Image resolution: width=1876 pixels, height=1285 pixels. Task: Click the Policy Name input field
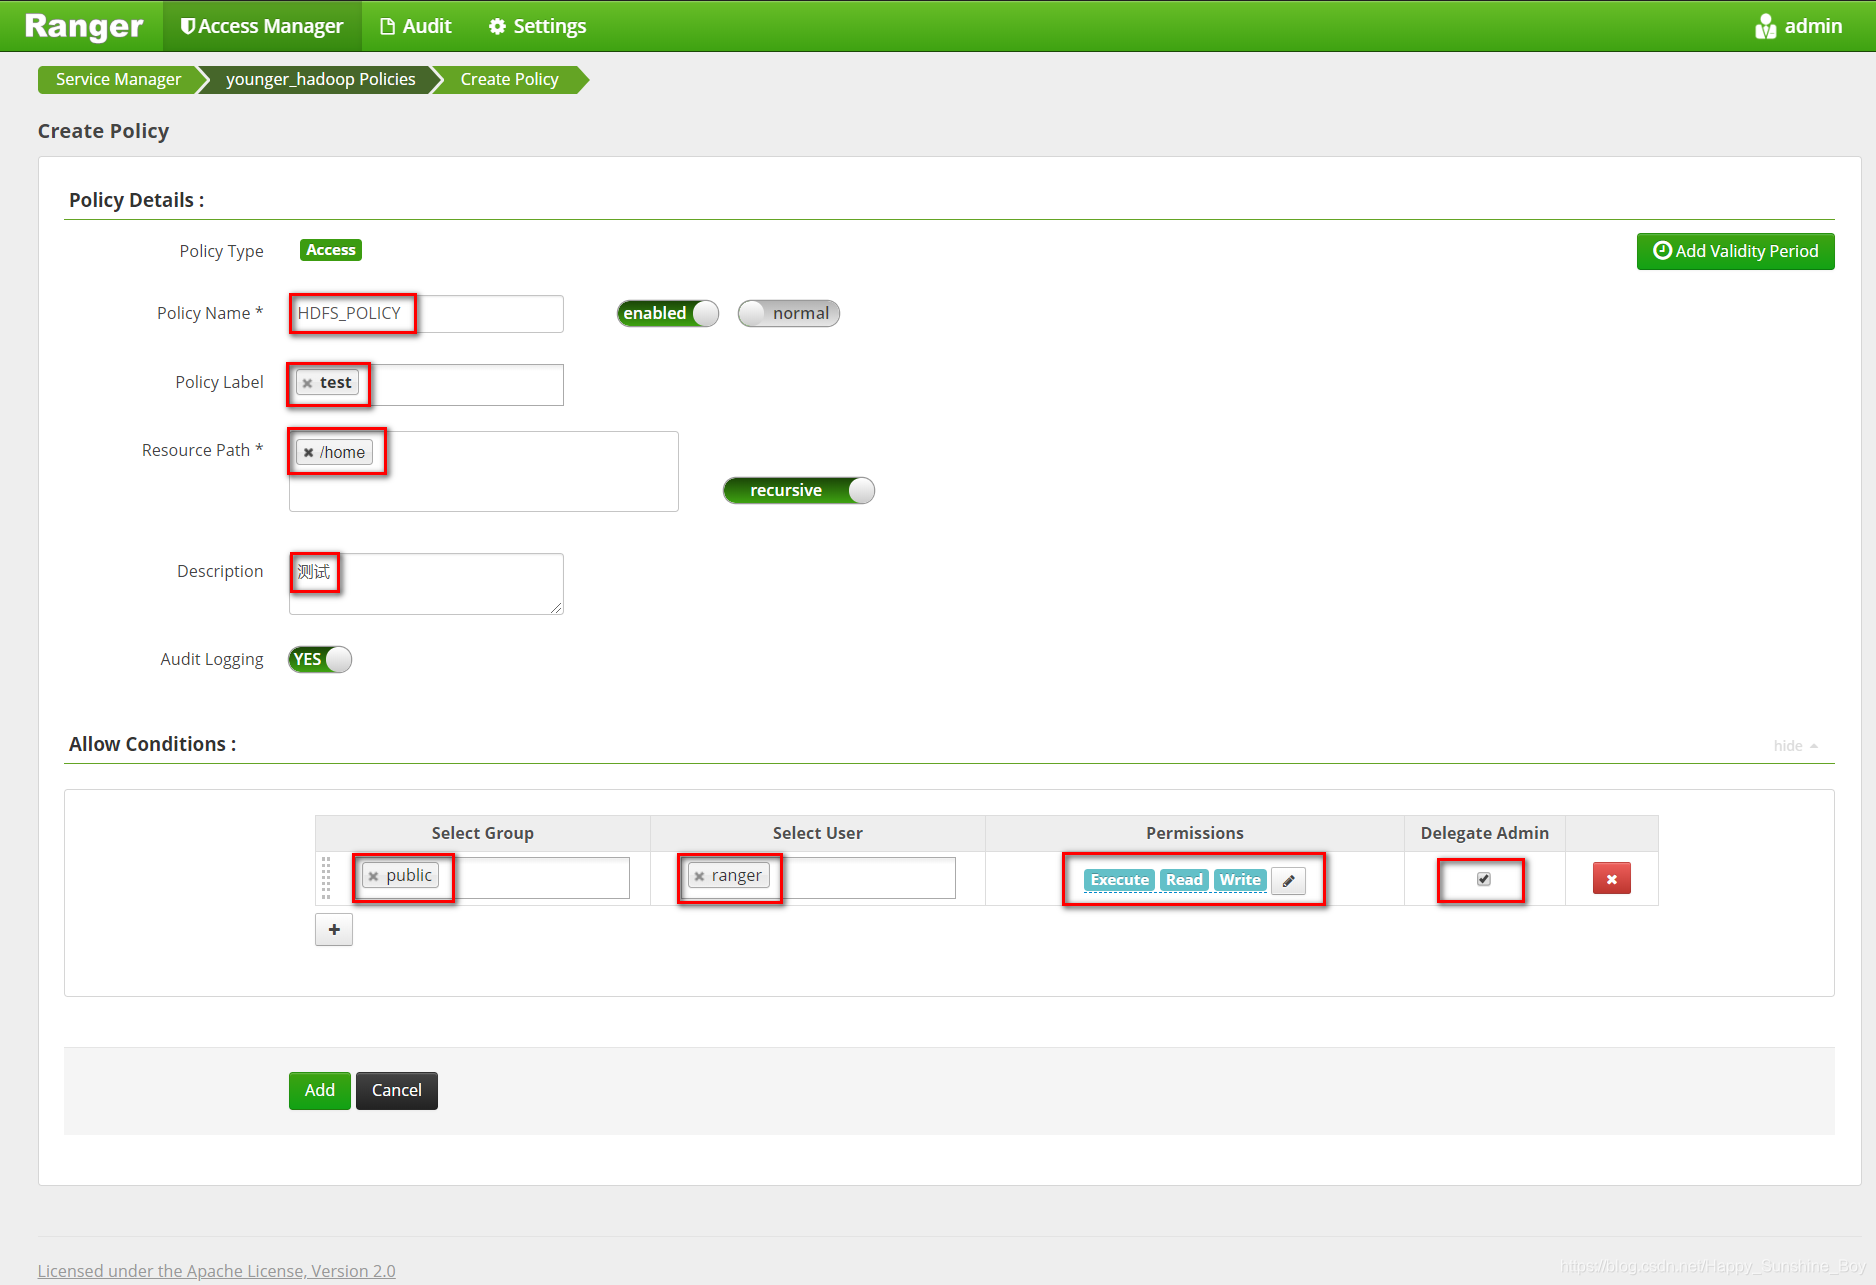pyautogui.click(x=425, y=313)
